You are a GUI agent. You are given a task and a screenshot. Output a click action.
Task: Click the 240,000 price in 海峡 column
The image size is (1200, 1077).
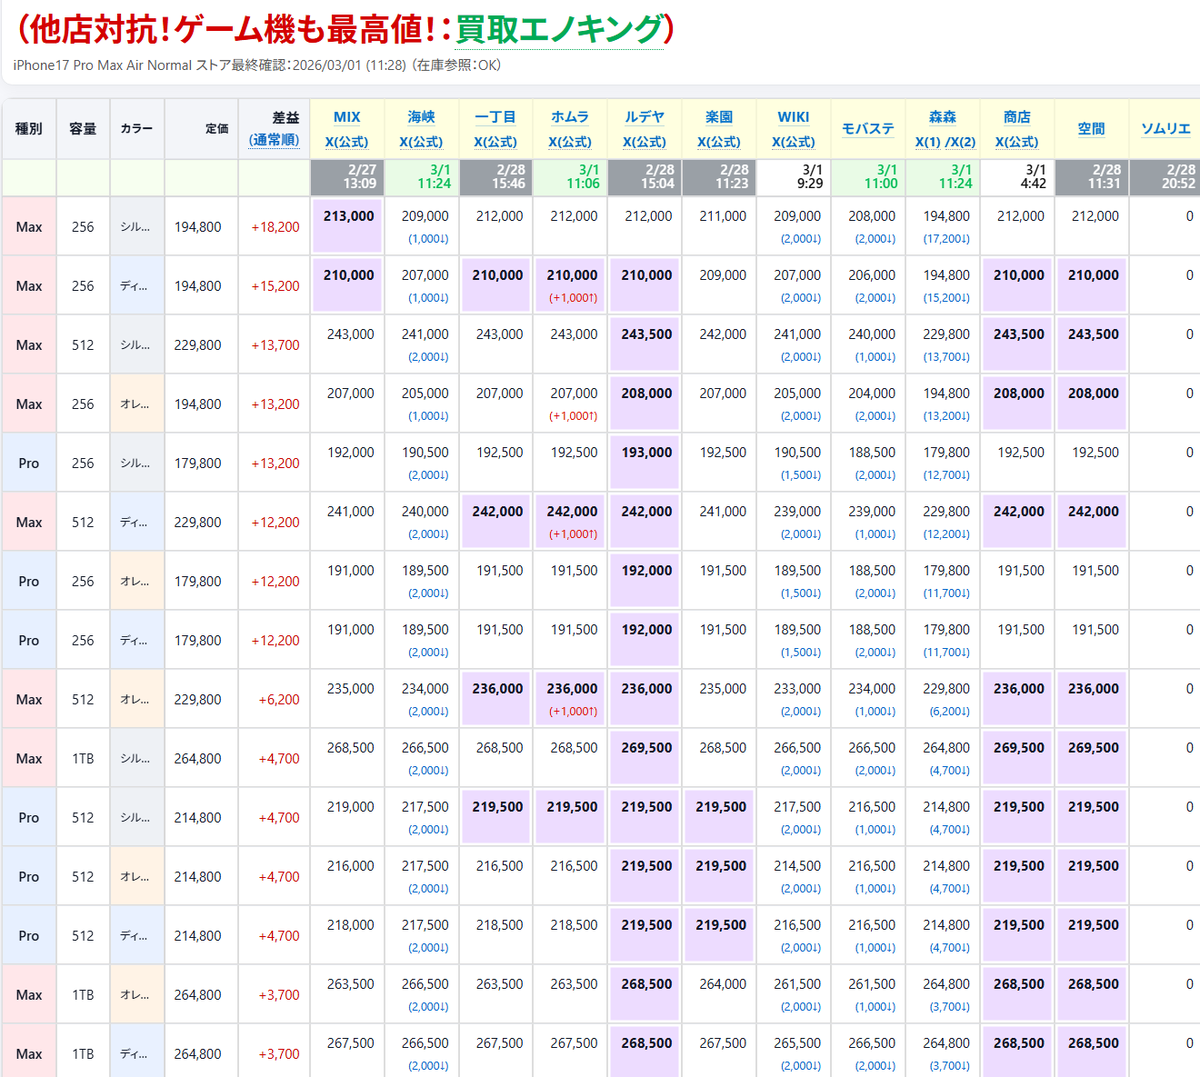[425, 511]
